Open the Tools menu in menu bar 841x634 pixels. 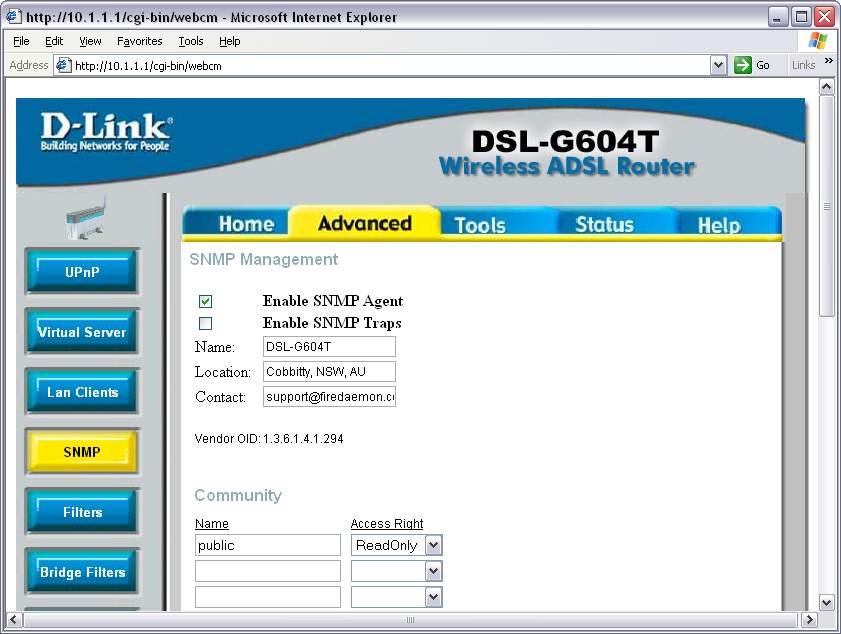click(191, 41)
